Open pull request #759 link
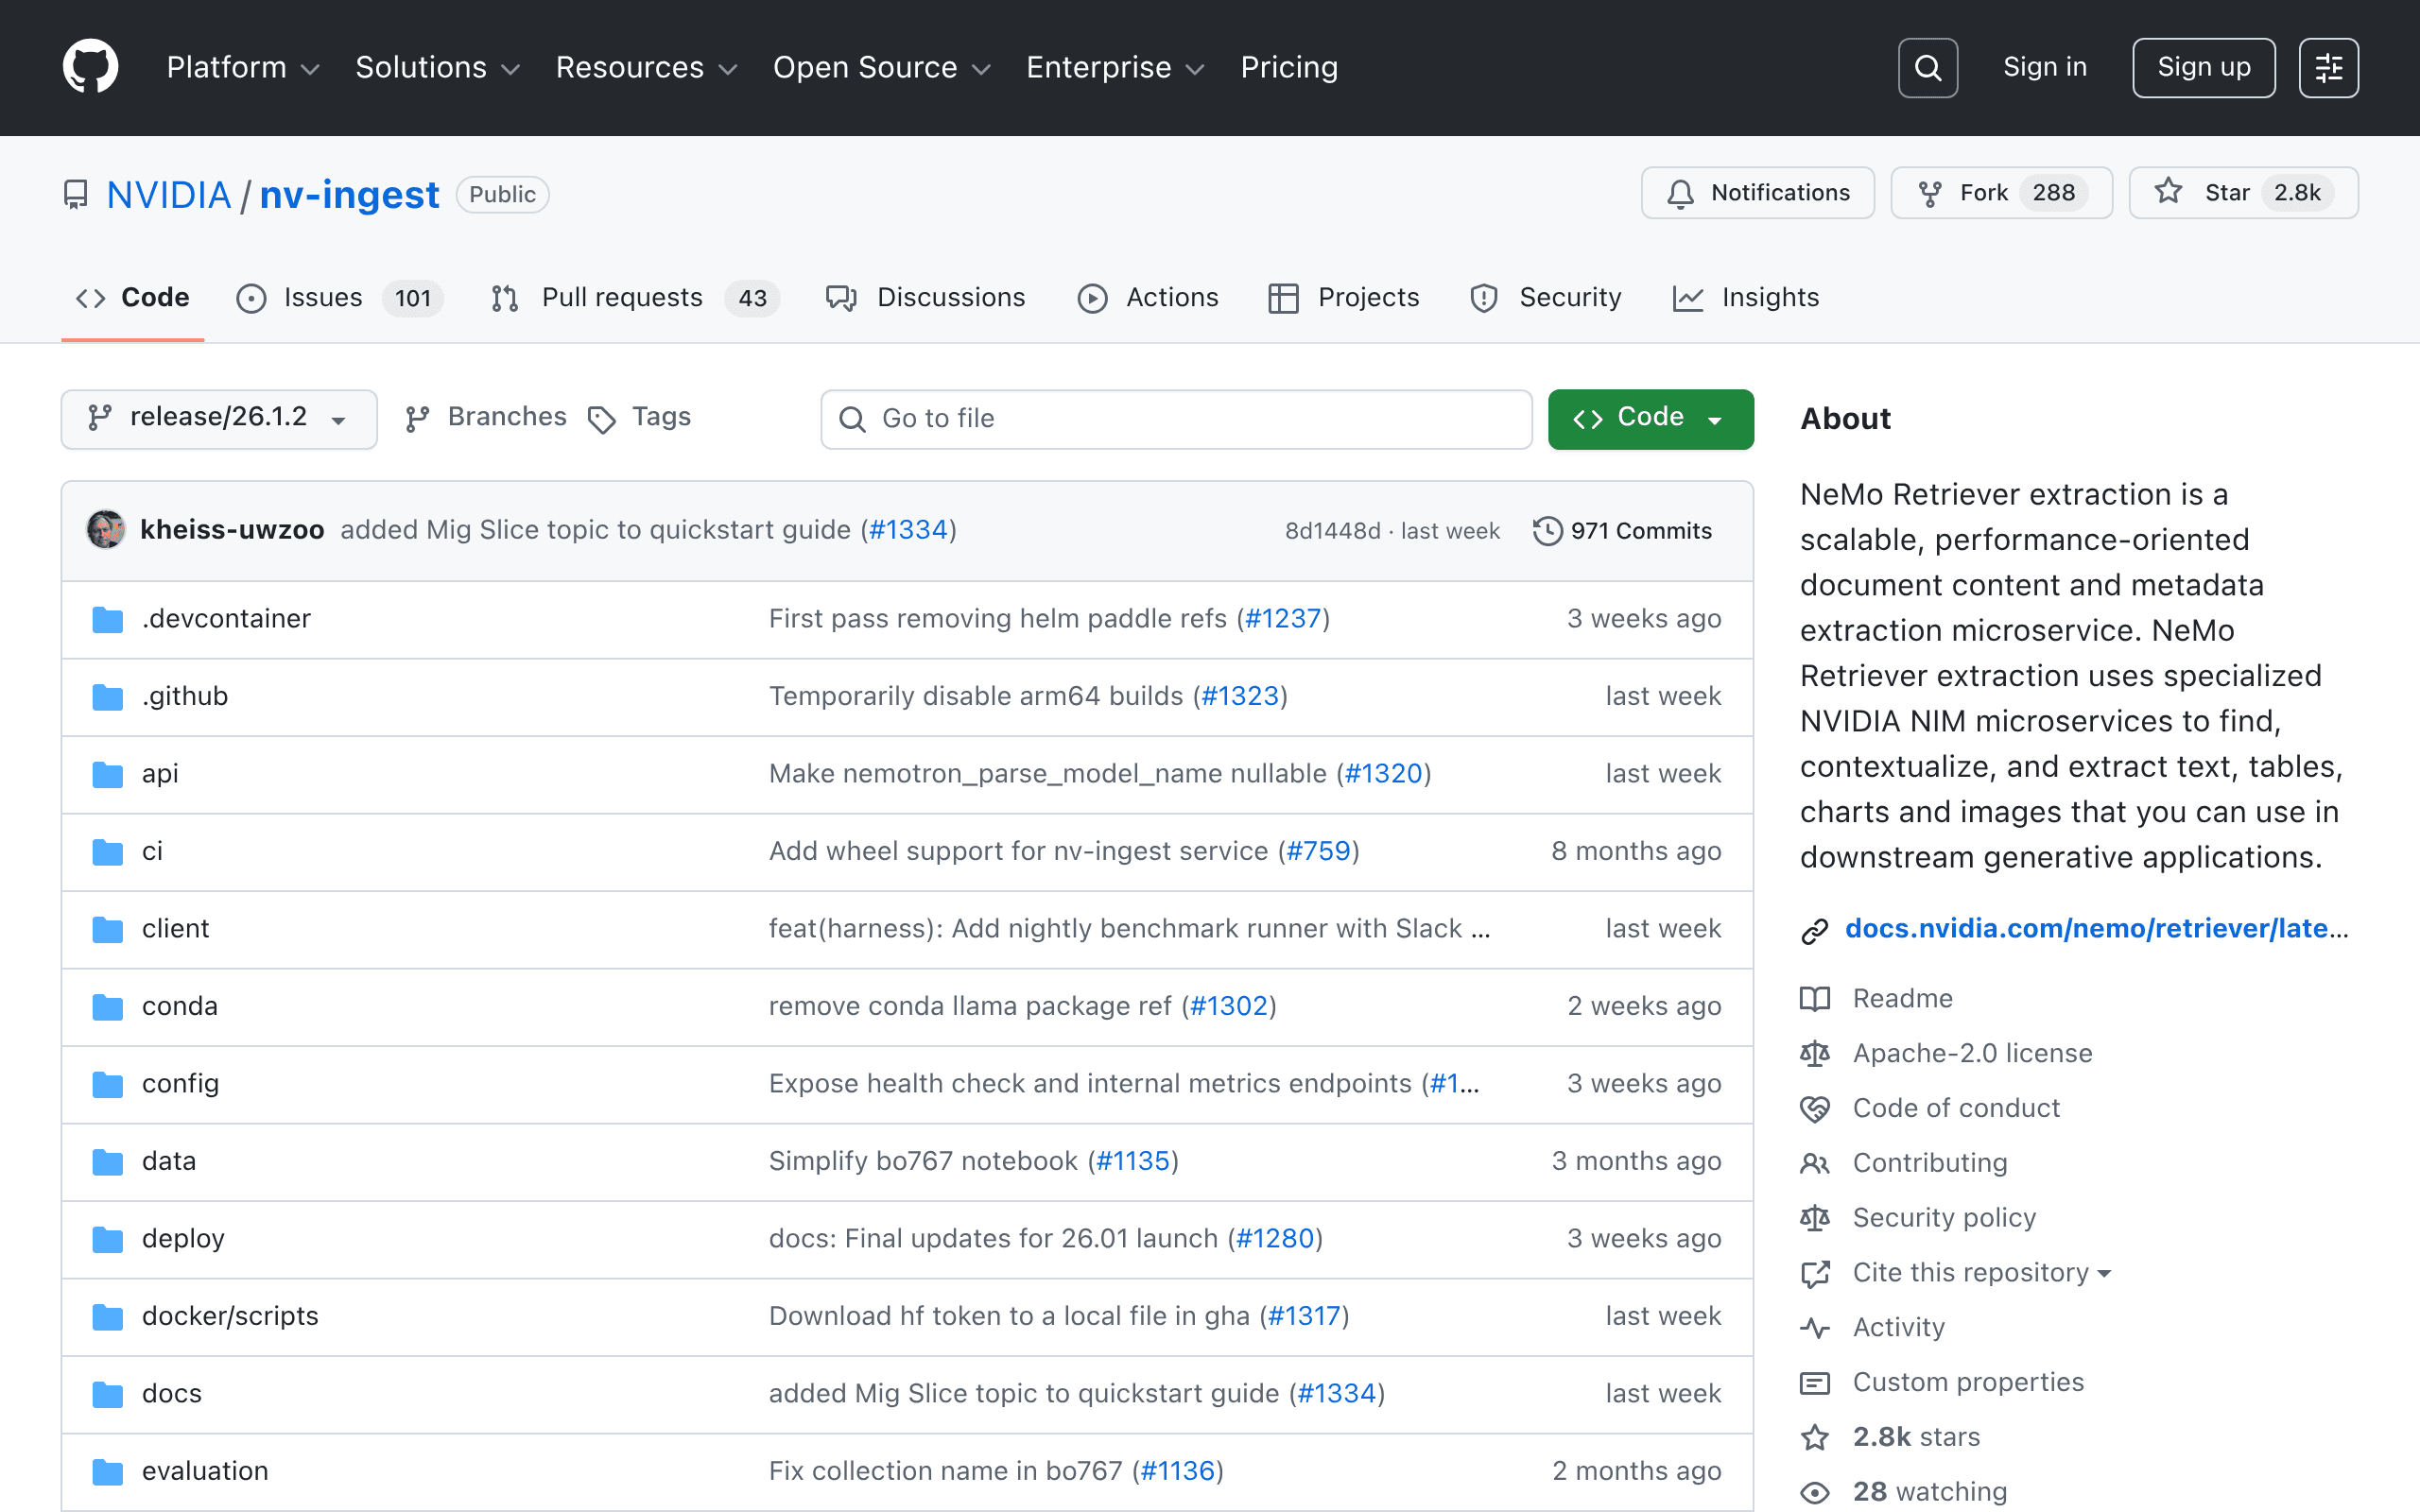The width and height of the screenshot is (2420, 1512). [1318, 851]
